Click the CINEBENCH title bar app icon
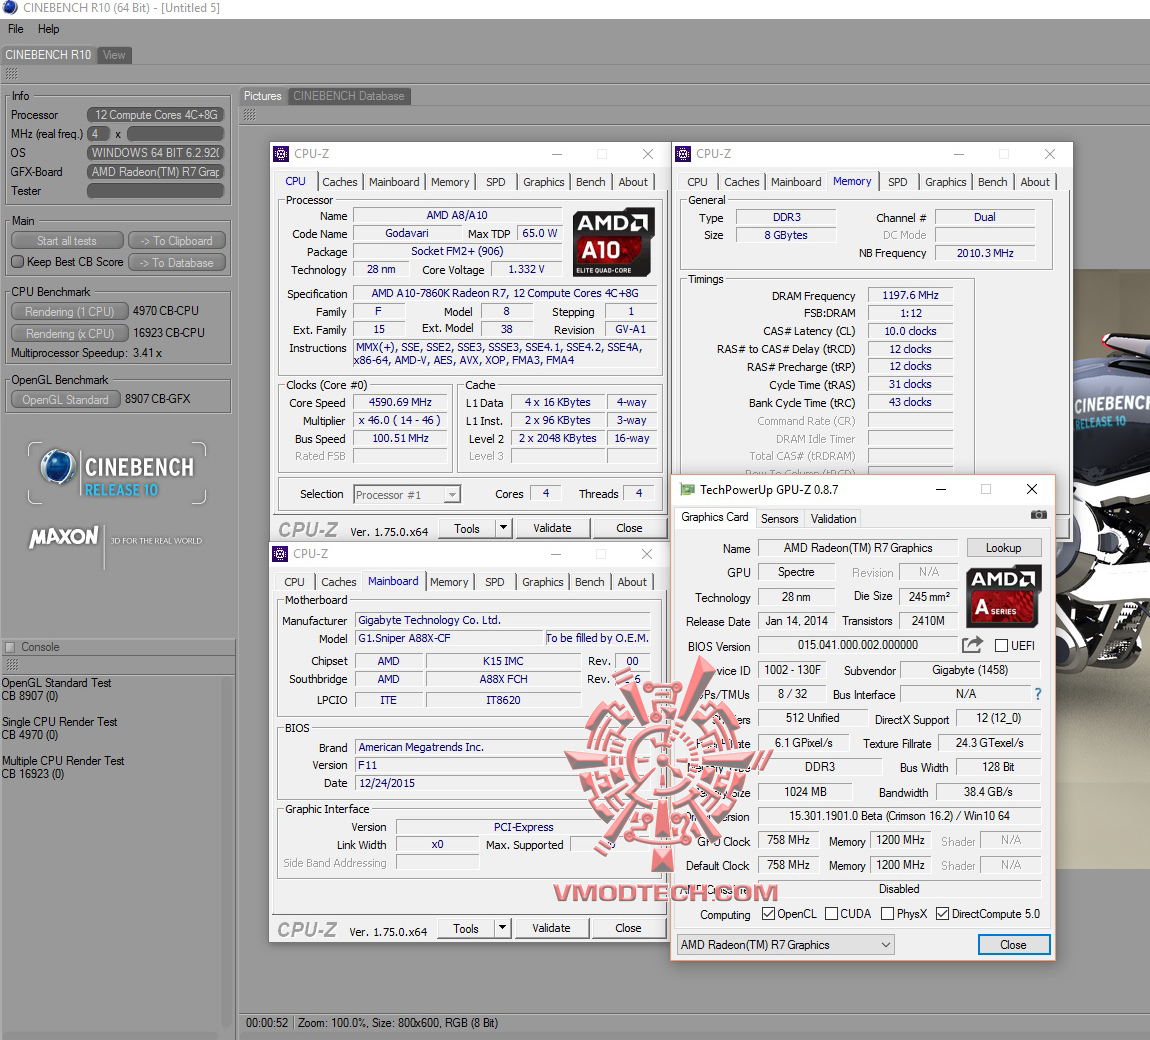Screen dimensions: 1150x1040 [x=10, y=7]
